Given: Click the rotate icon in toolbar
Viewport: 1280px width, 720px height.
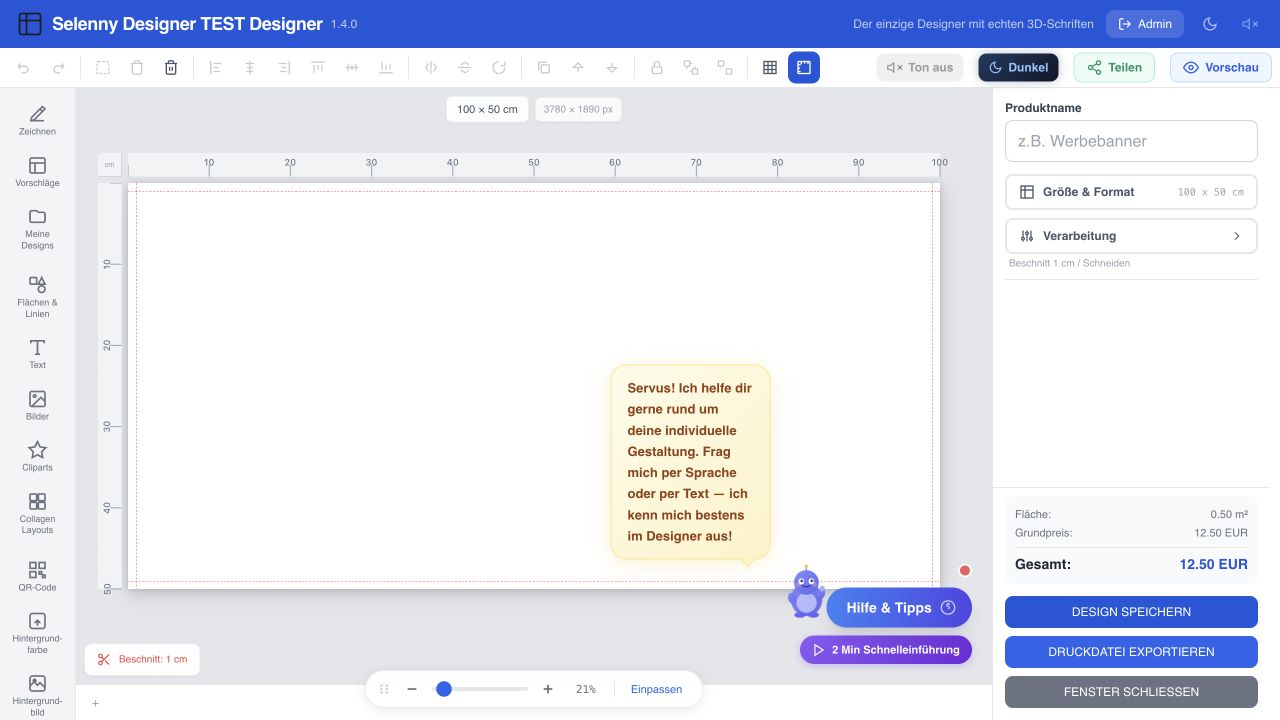Looking at the screenshot, I should point(499,68).
